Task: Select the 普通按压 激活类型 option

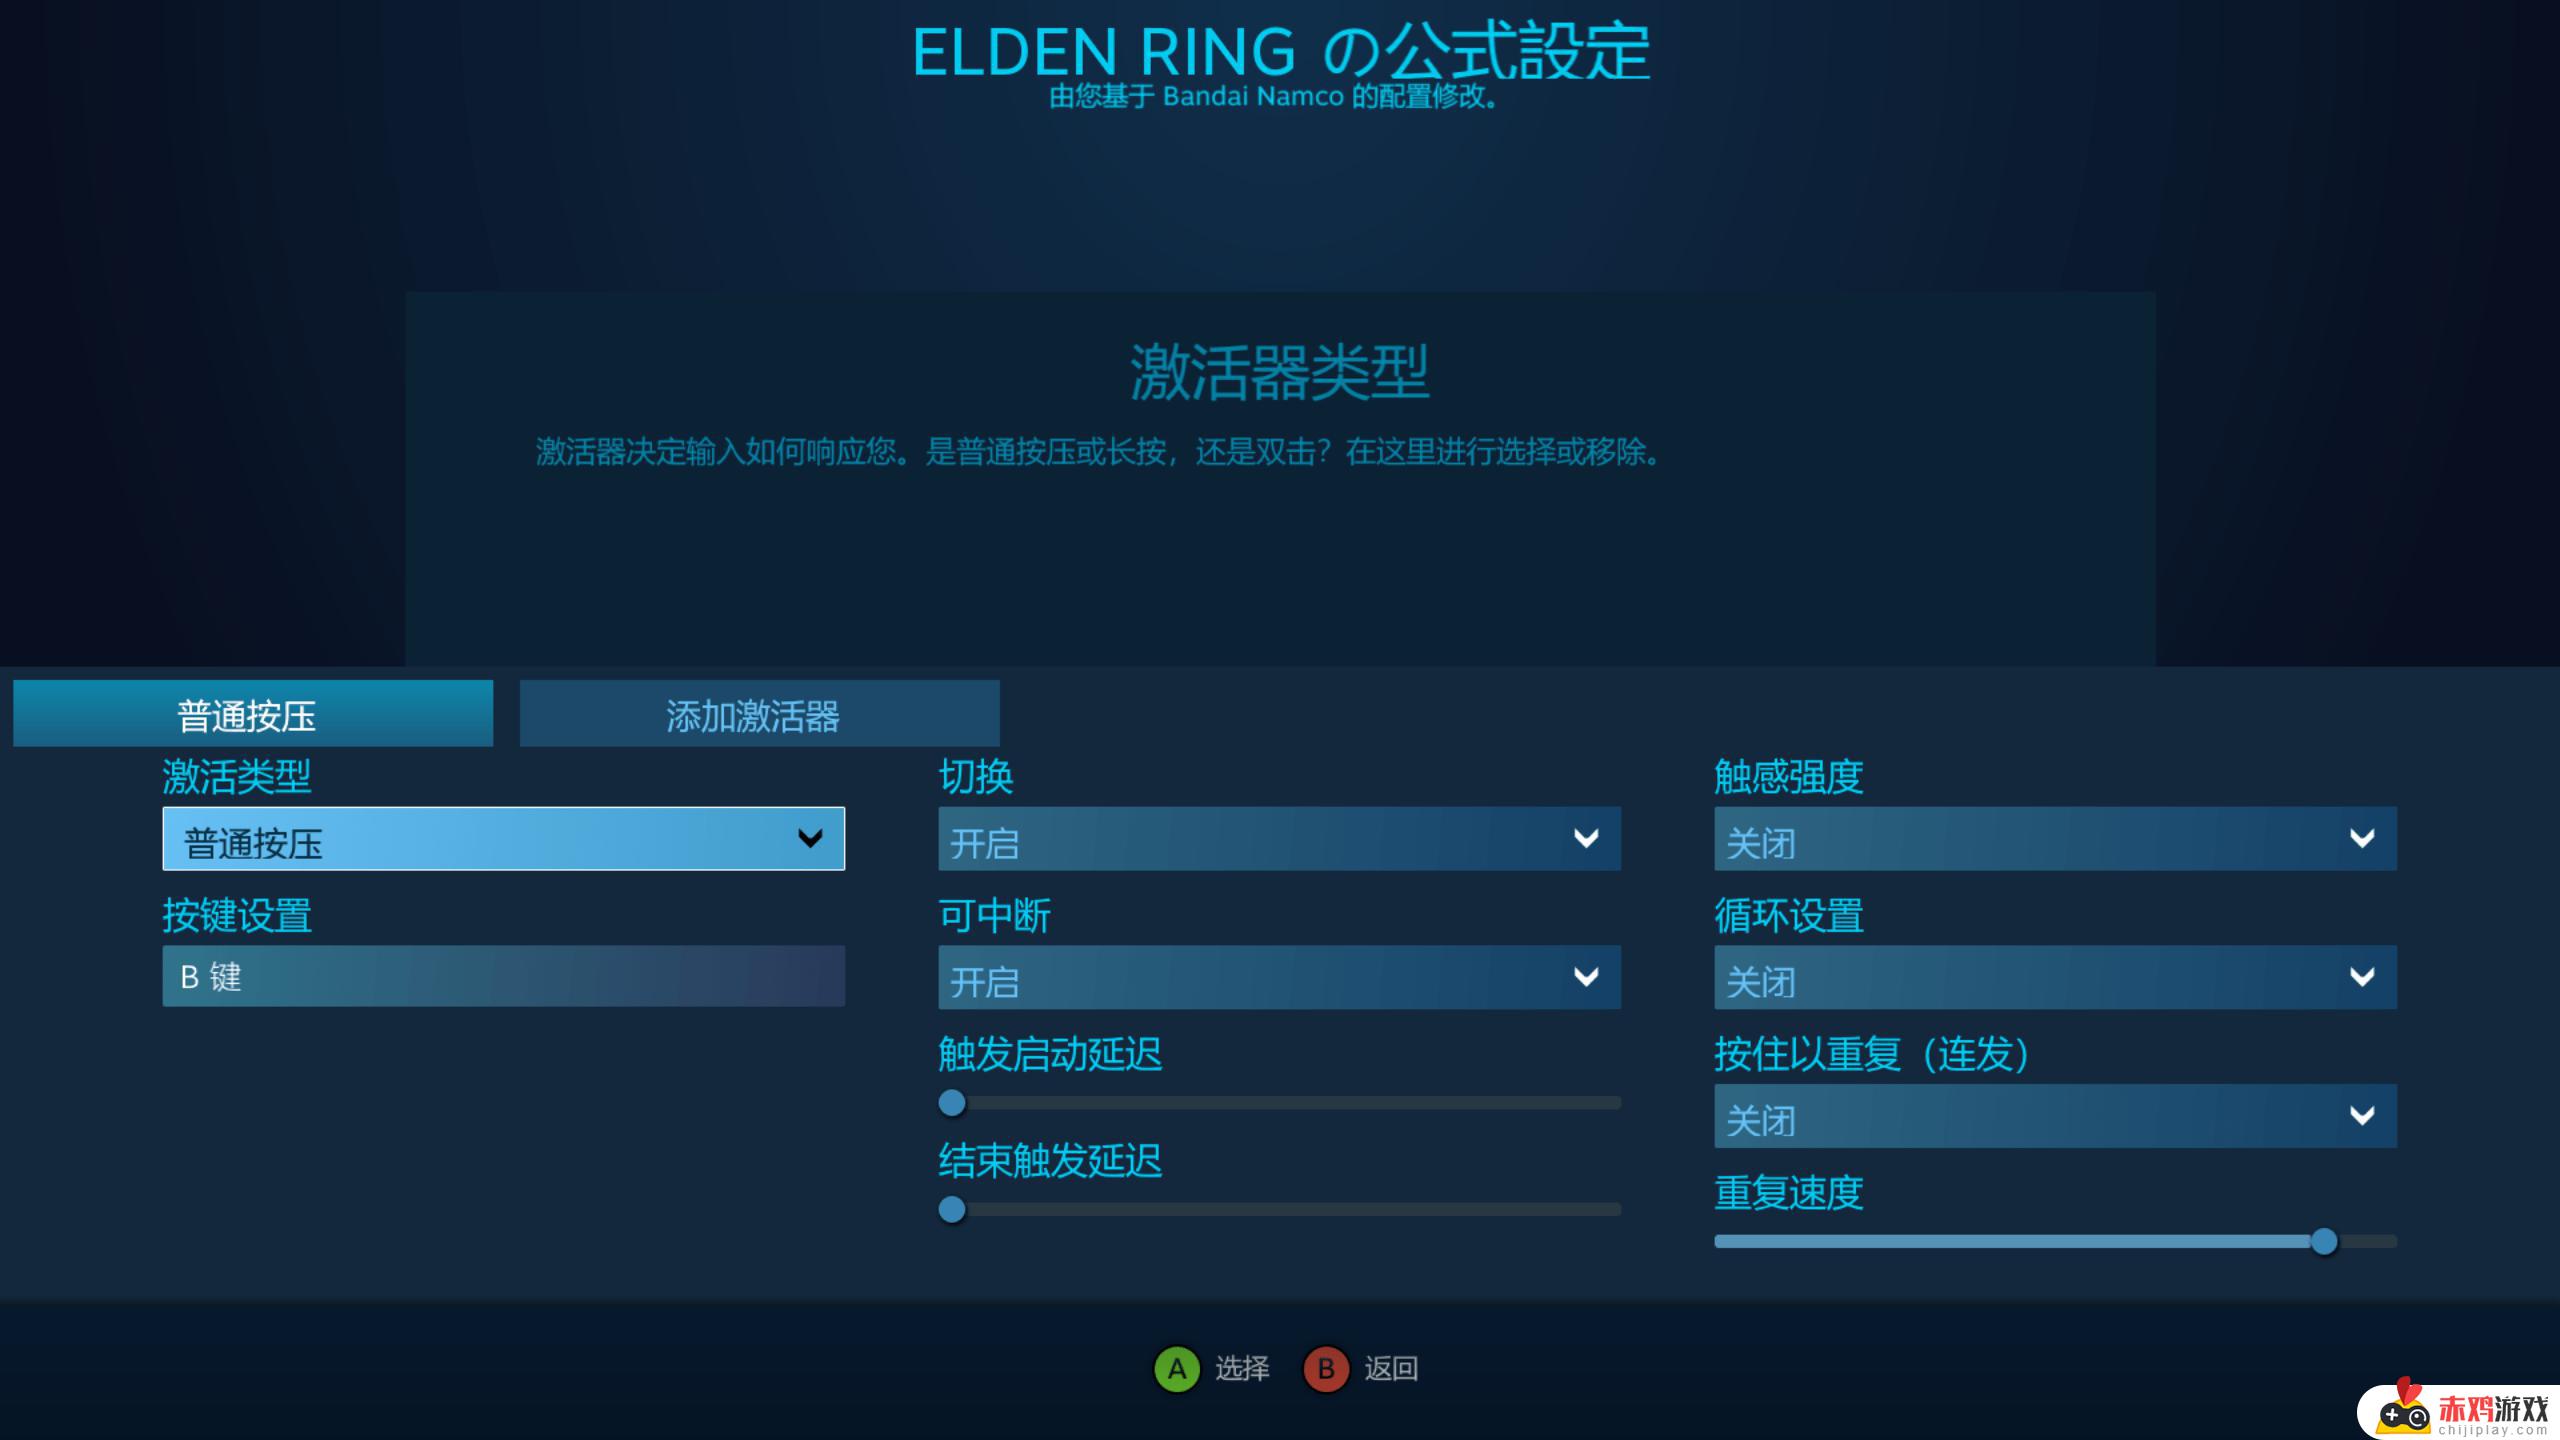Action: coord(499,839)
